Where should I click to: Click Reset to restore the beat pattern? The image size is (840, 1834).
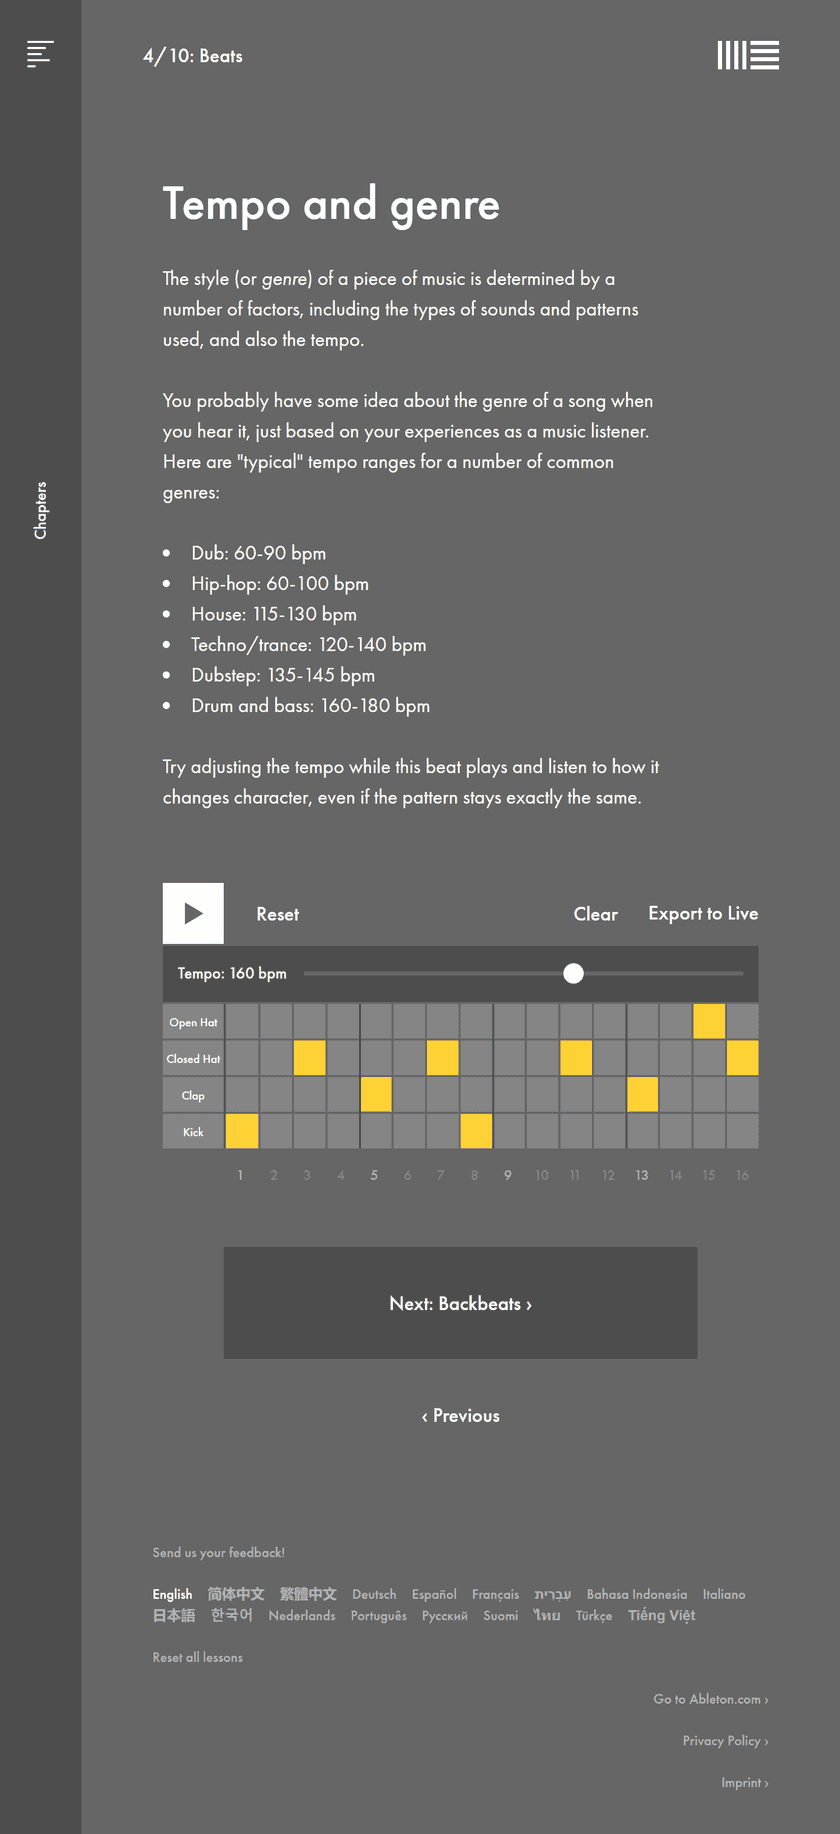pyautogui.click(x=277, y=913)
